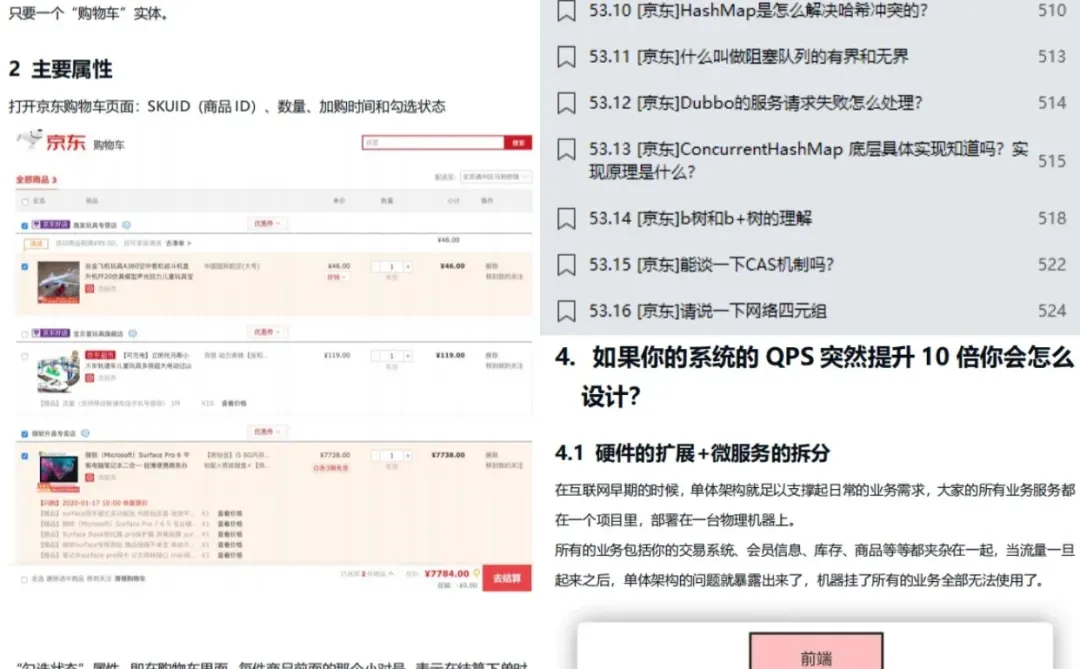Screen dimensions: 1080x669
Task: Click the red 去结算 checkout button
Action: click(x=507, y=577)
